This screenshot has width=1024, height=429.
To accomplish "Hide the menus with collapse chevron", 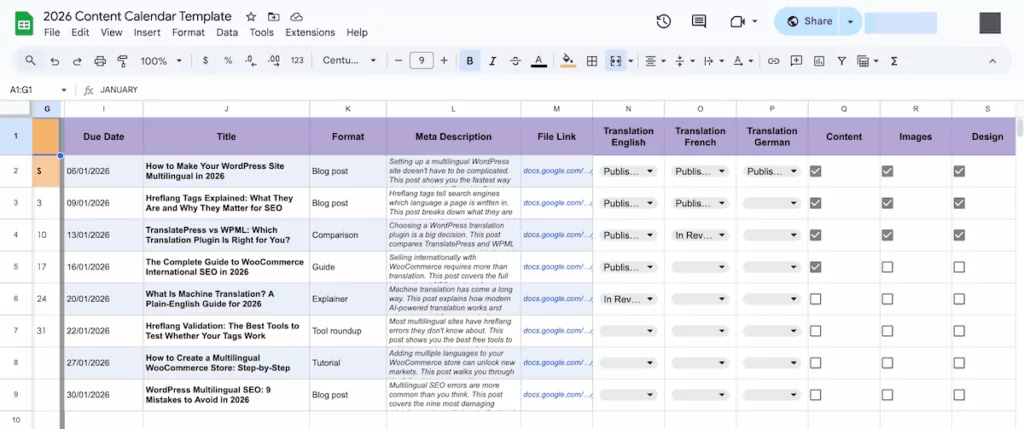I will tap(993, 61).
